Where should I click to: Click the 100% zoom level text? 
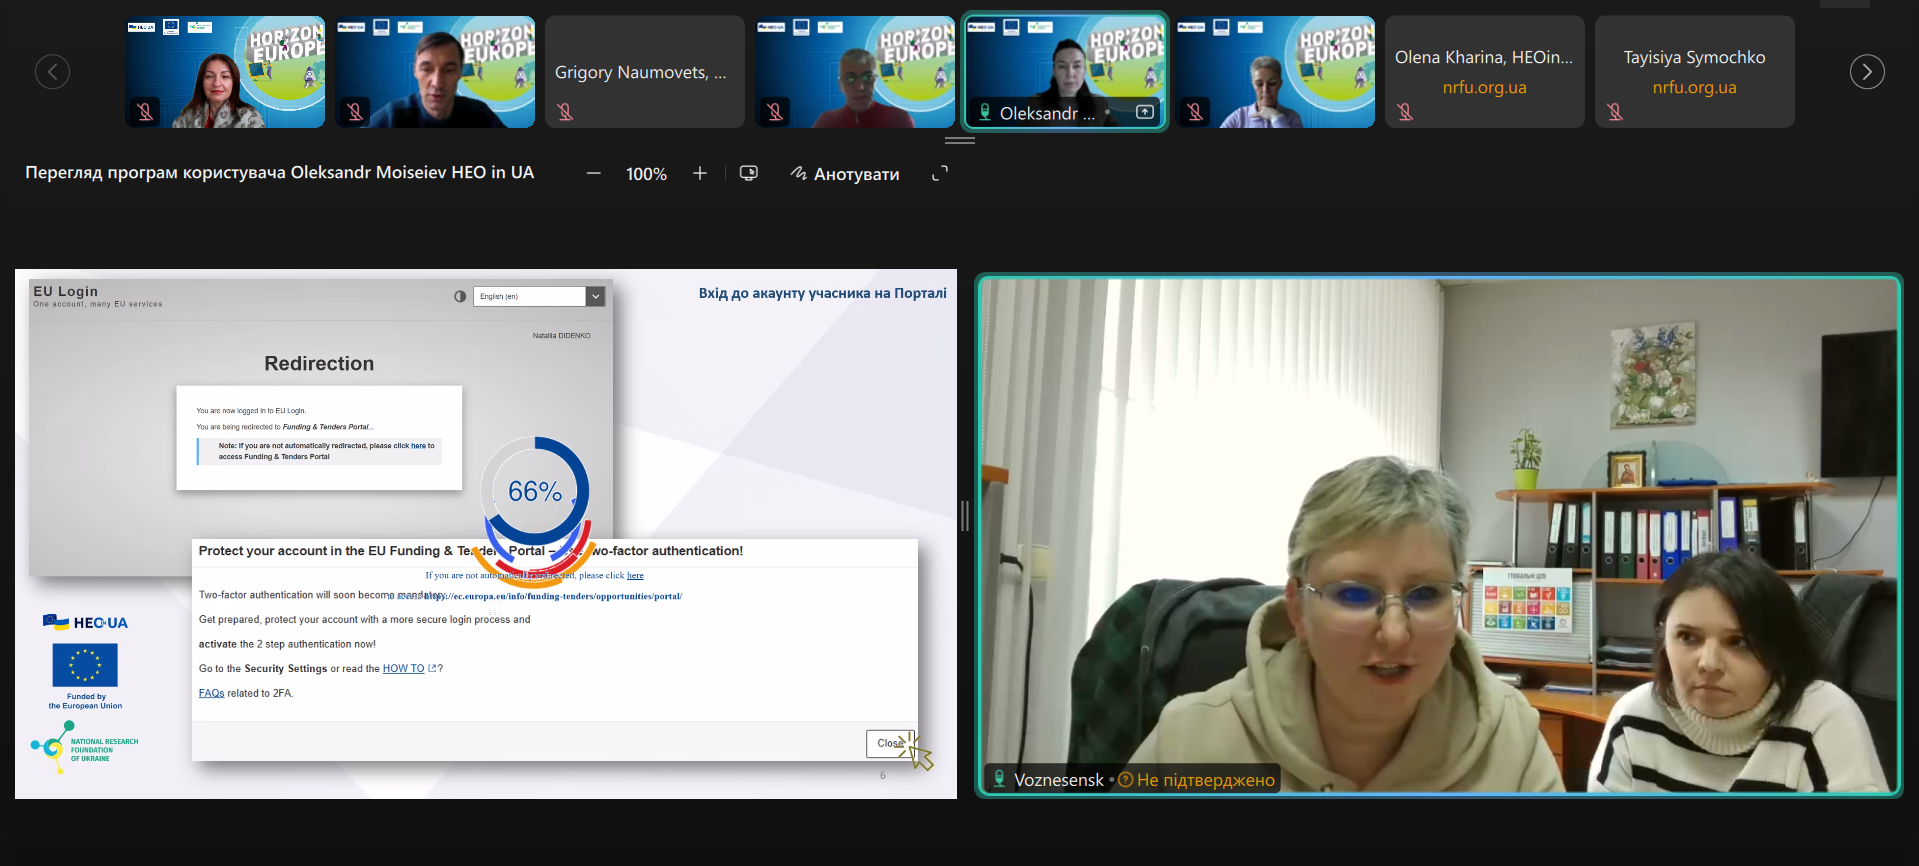pos(646,174)
